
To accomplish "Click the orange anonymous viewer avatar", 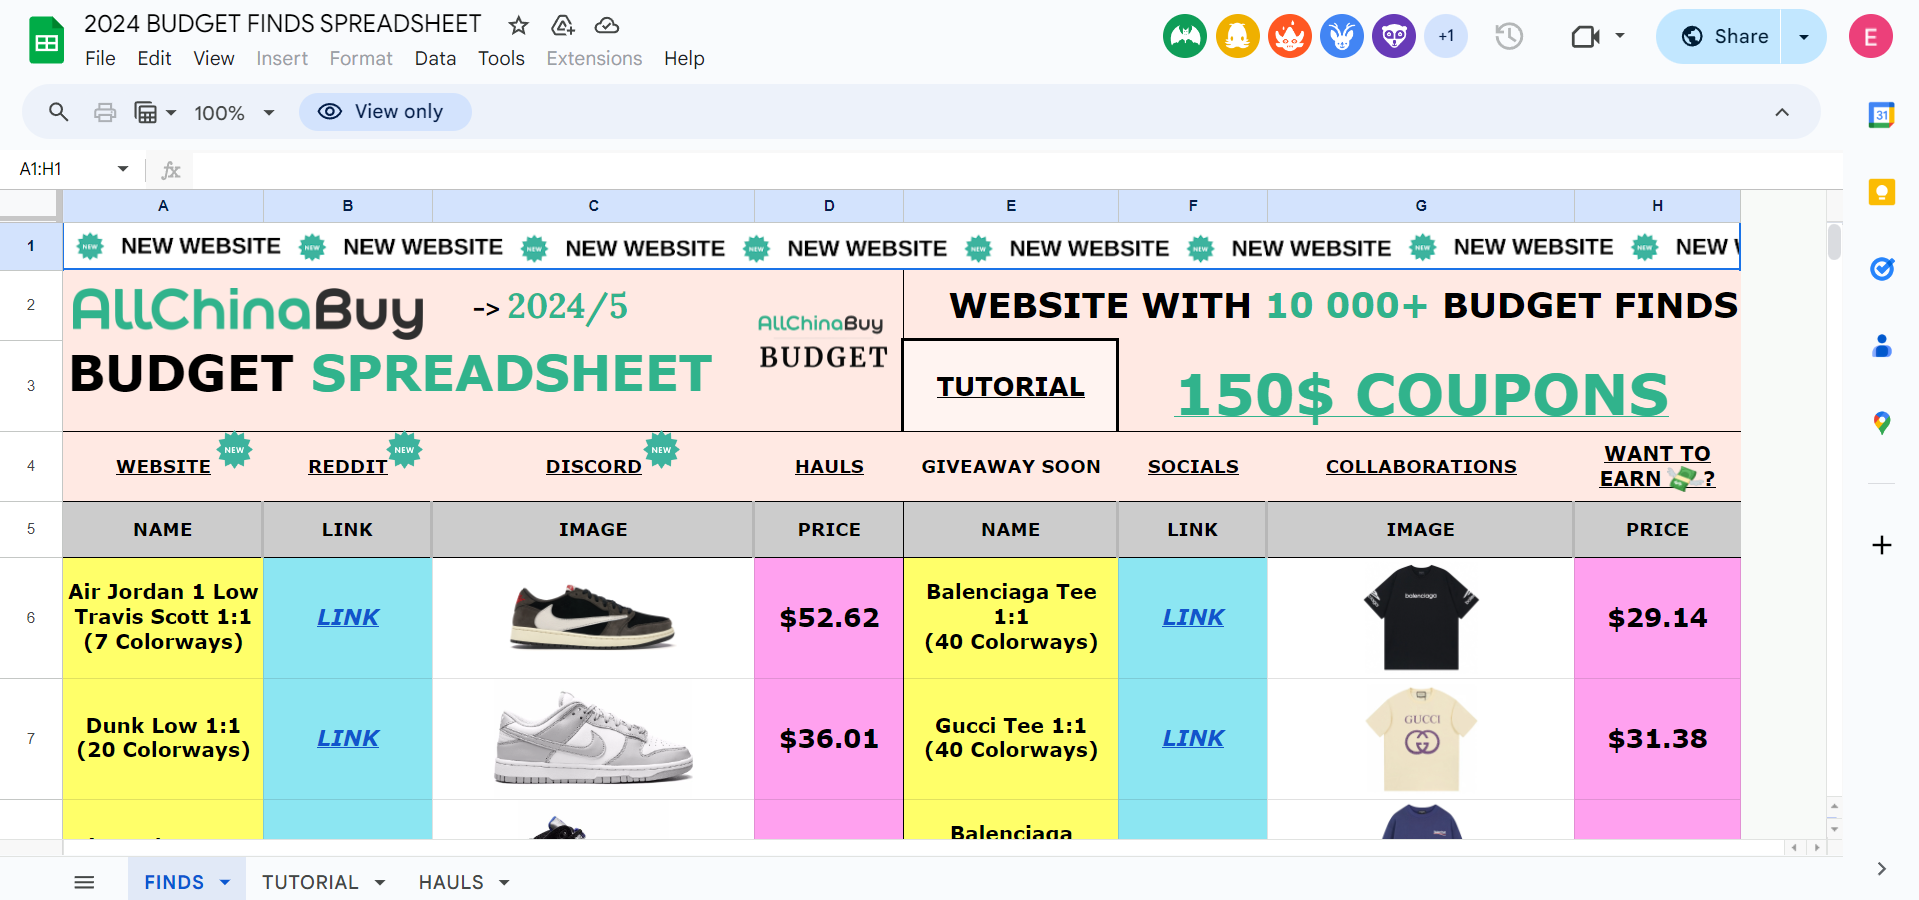I will (1290, 37).
